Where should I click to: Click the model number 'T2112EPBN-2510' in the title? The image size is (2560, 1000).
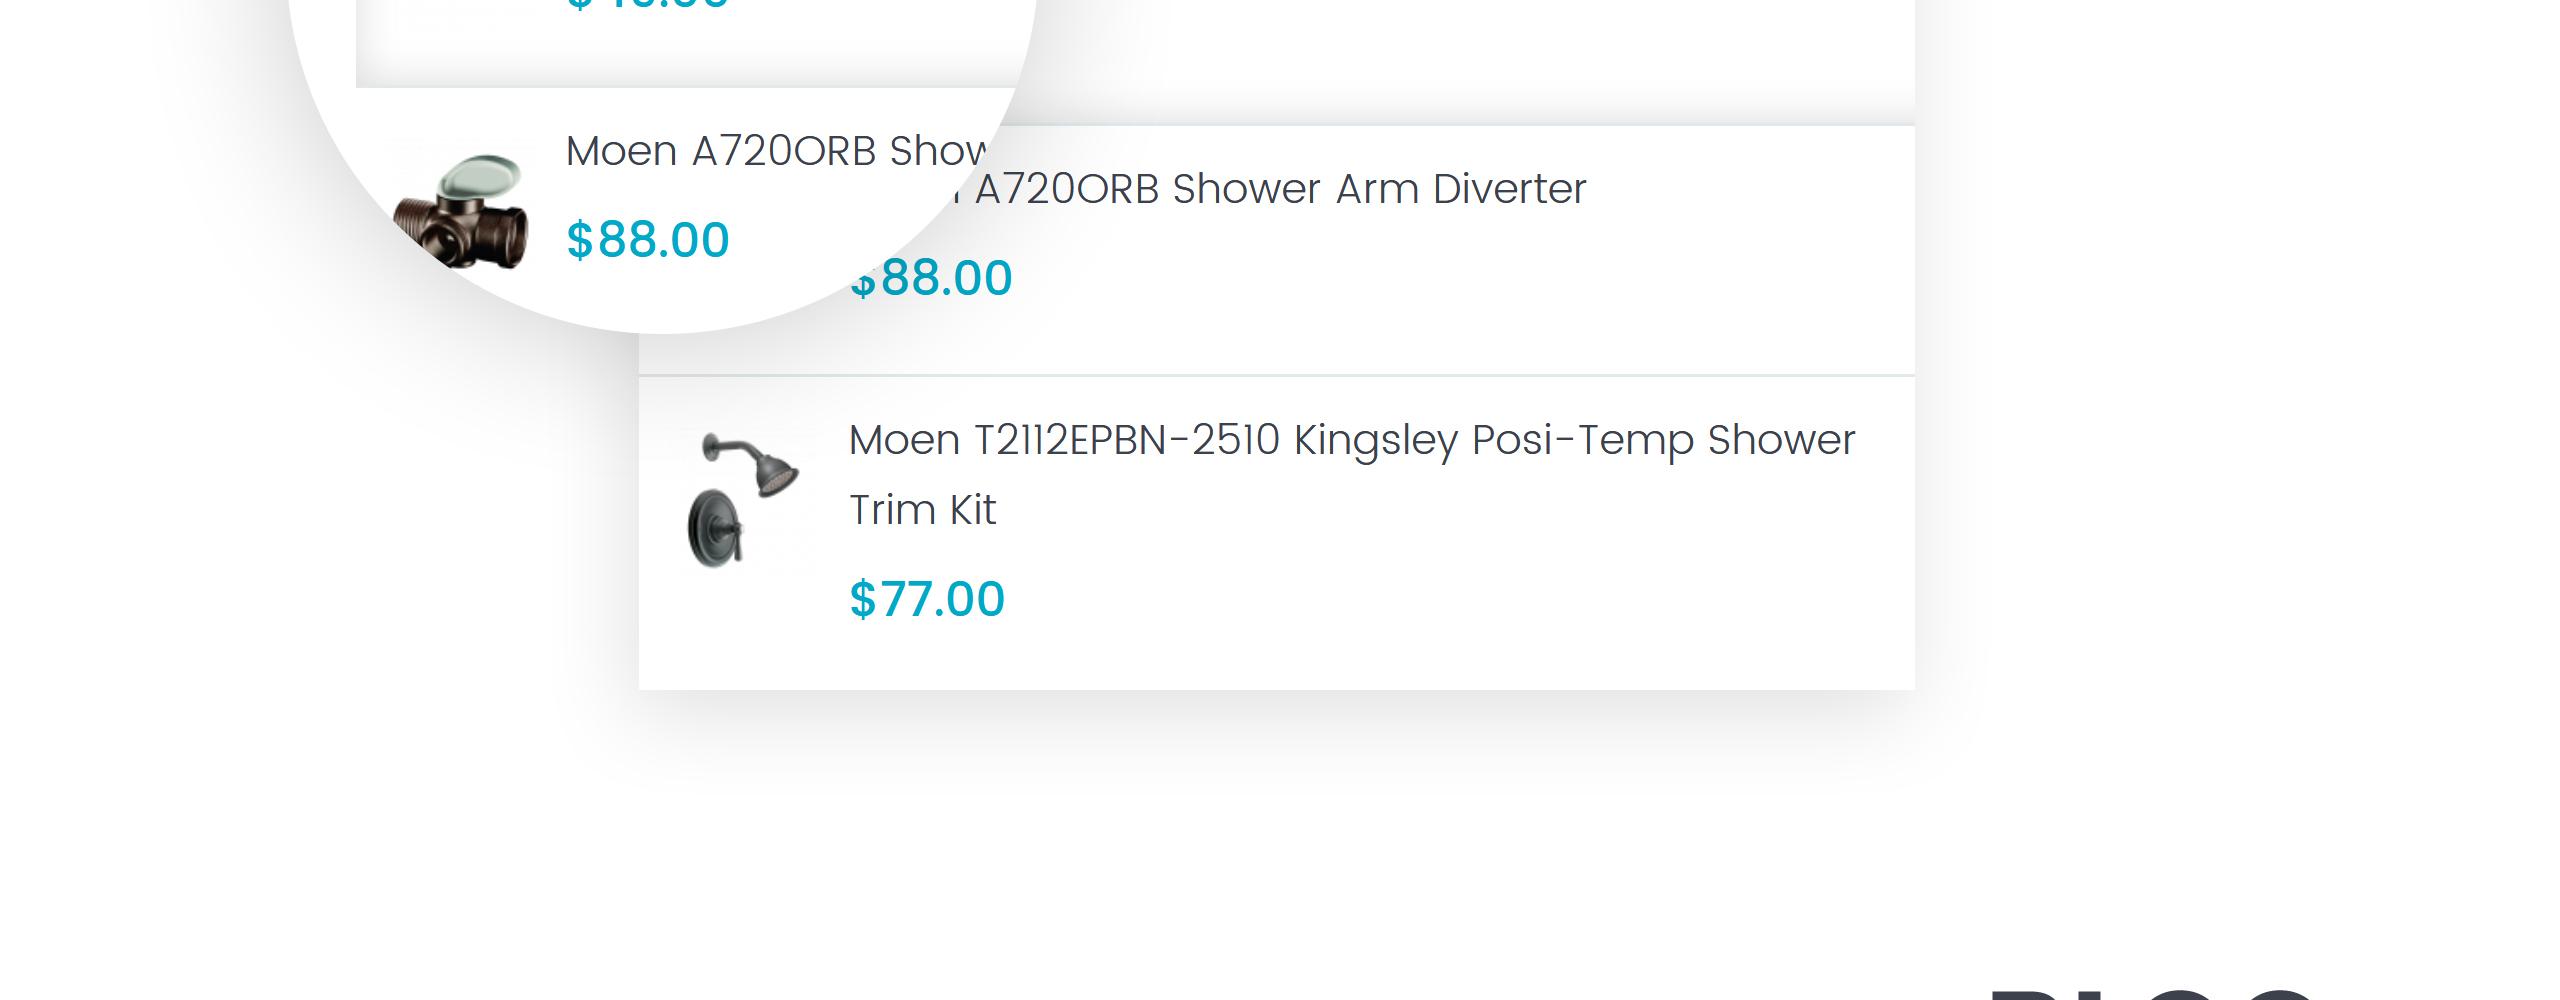pos(1127,440)
